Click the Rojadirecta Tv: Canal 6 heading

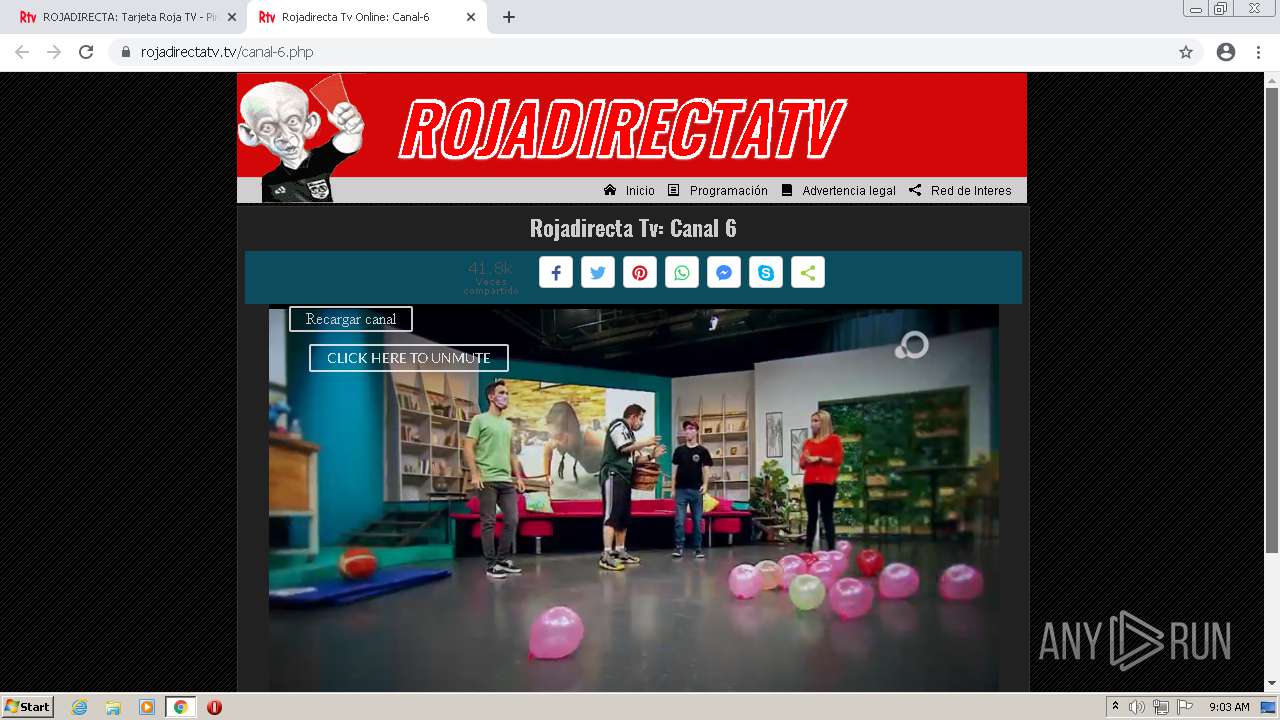(x=633, y=228)
